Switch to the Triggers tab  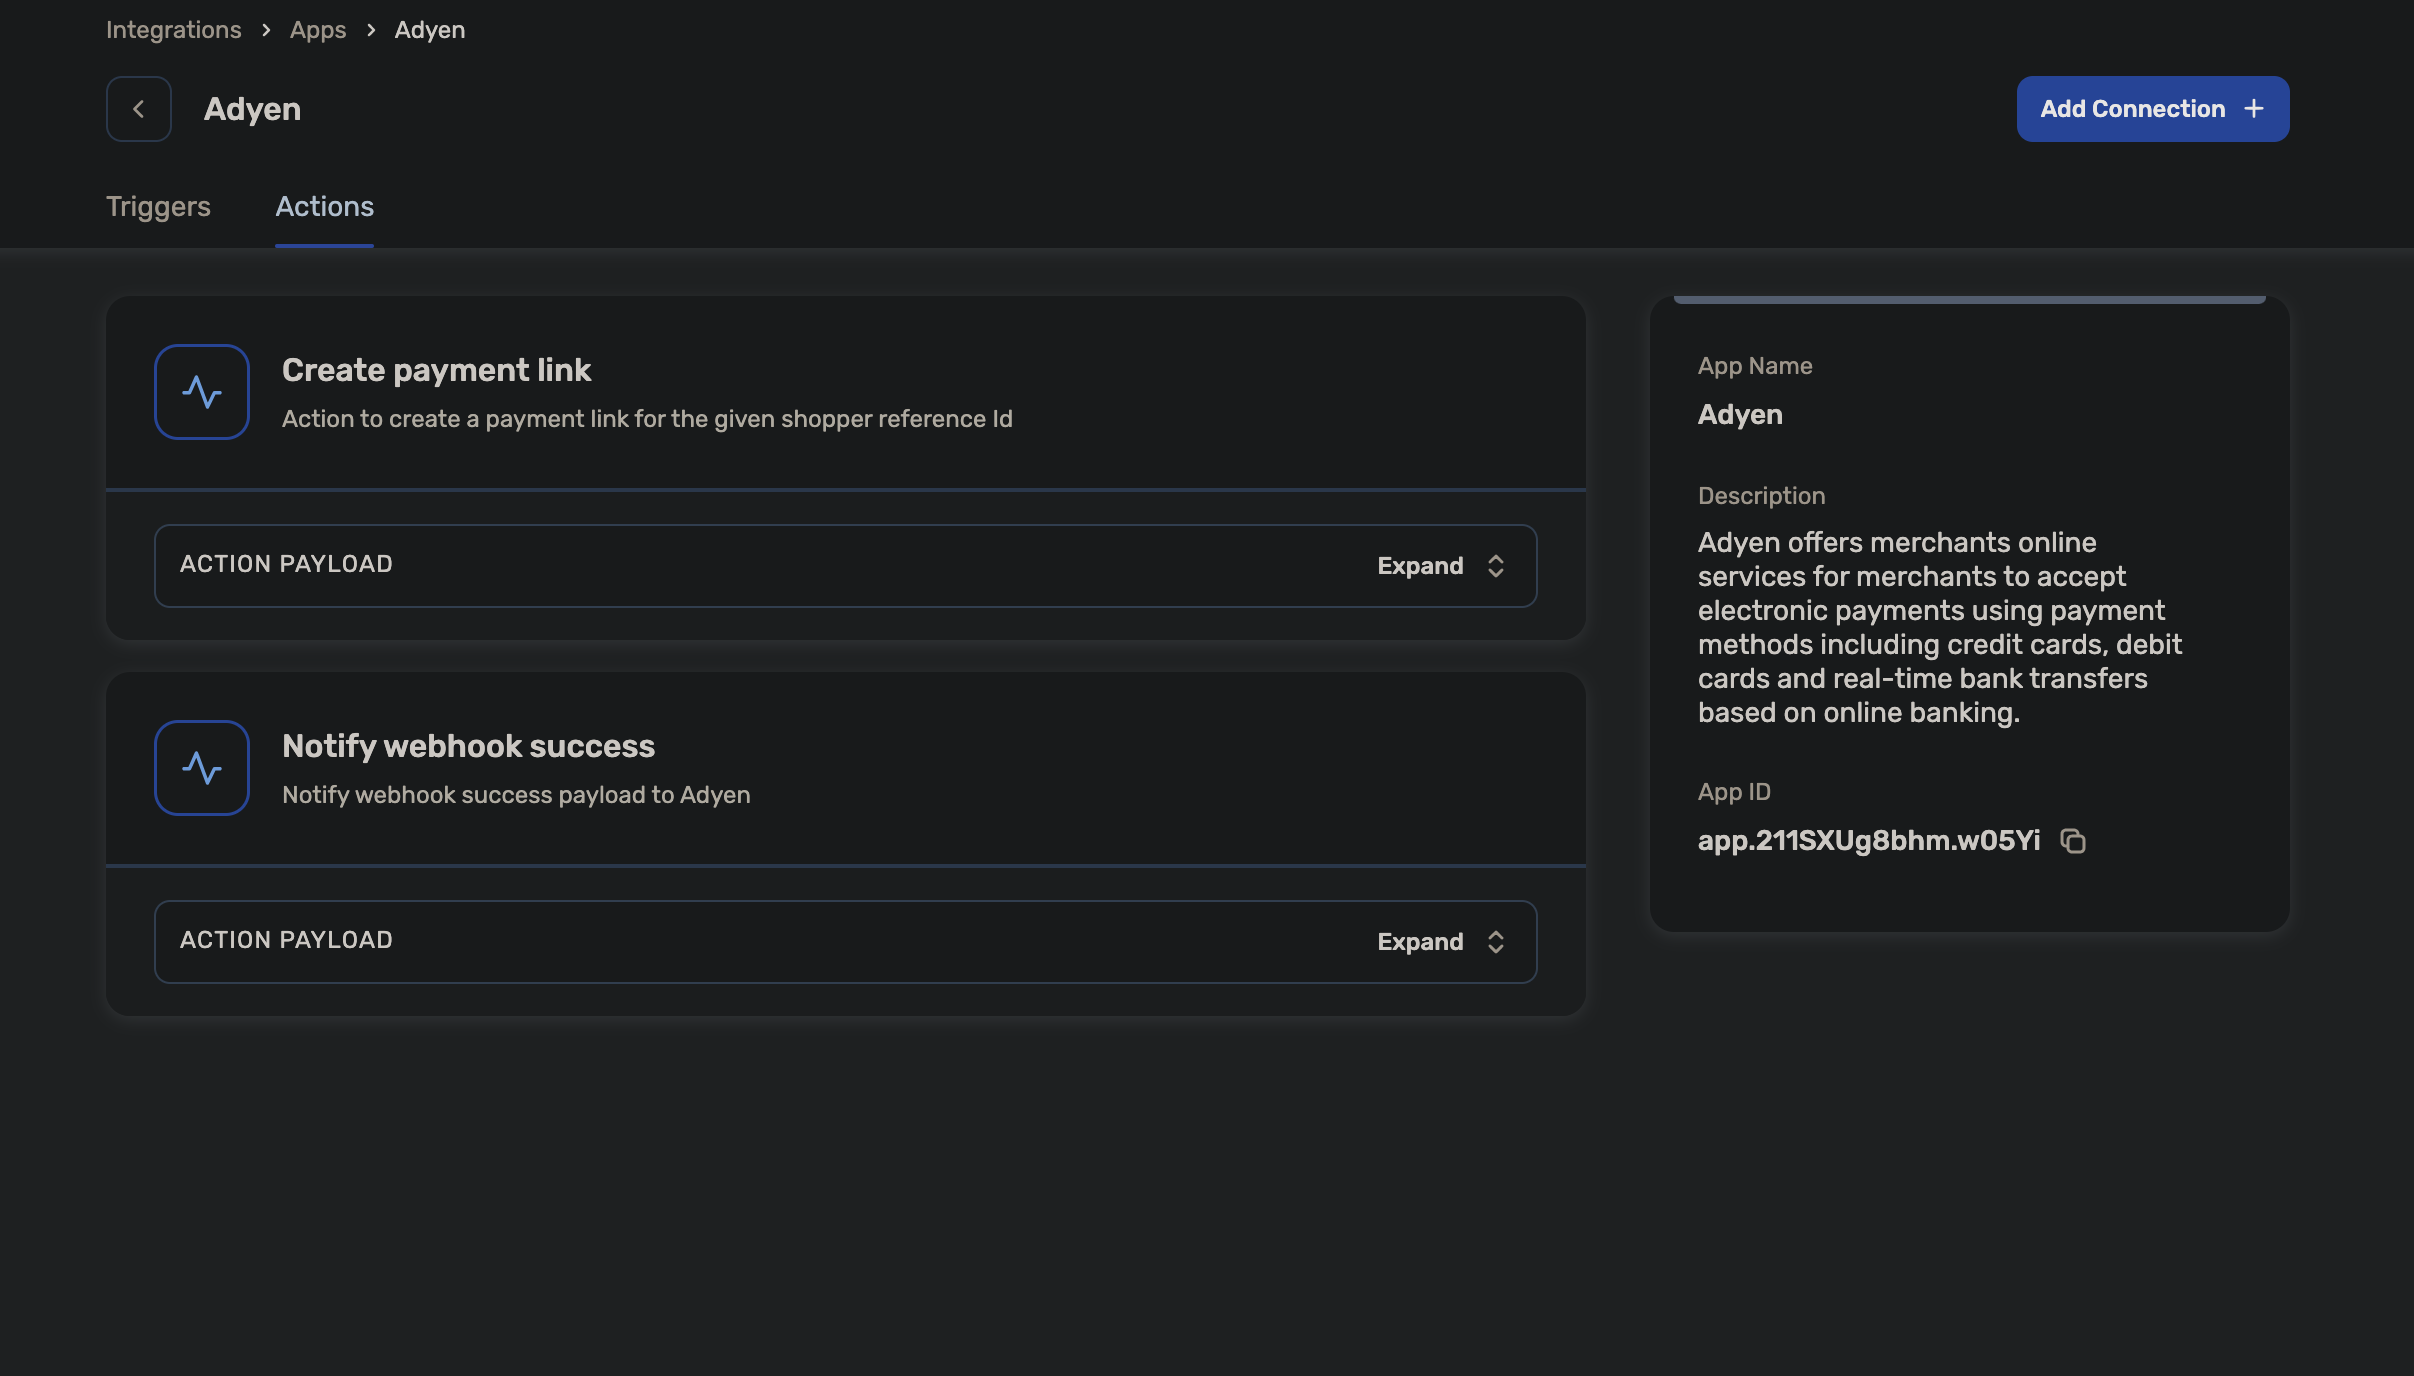click(x=158, y=207)
